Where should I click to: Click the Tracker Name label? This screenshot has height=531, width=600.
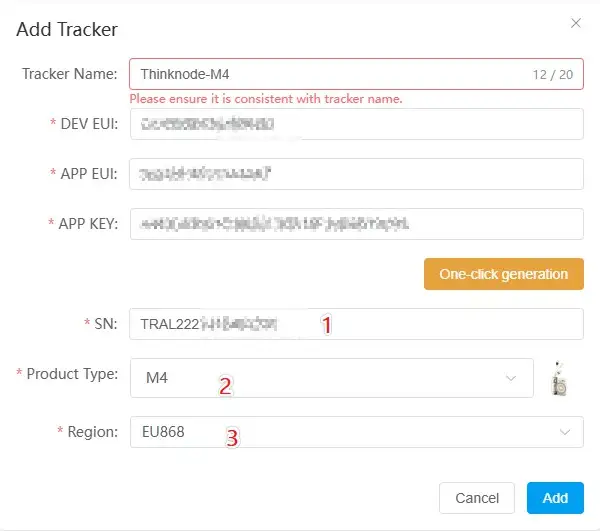[x=70, y=74]
